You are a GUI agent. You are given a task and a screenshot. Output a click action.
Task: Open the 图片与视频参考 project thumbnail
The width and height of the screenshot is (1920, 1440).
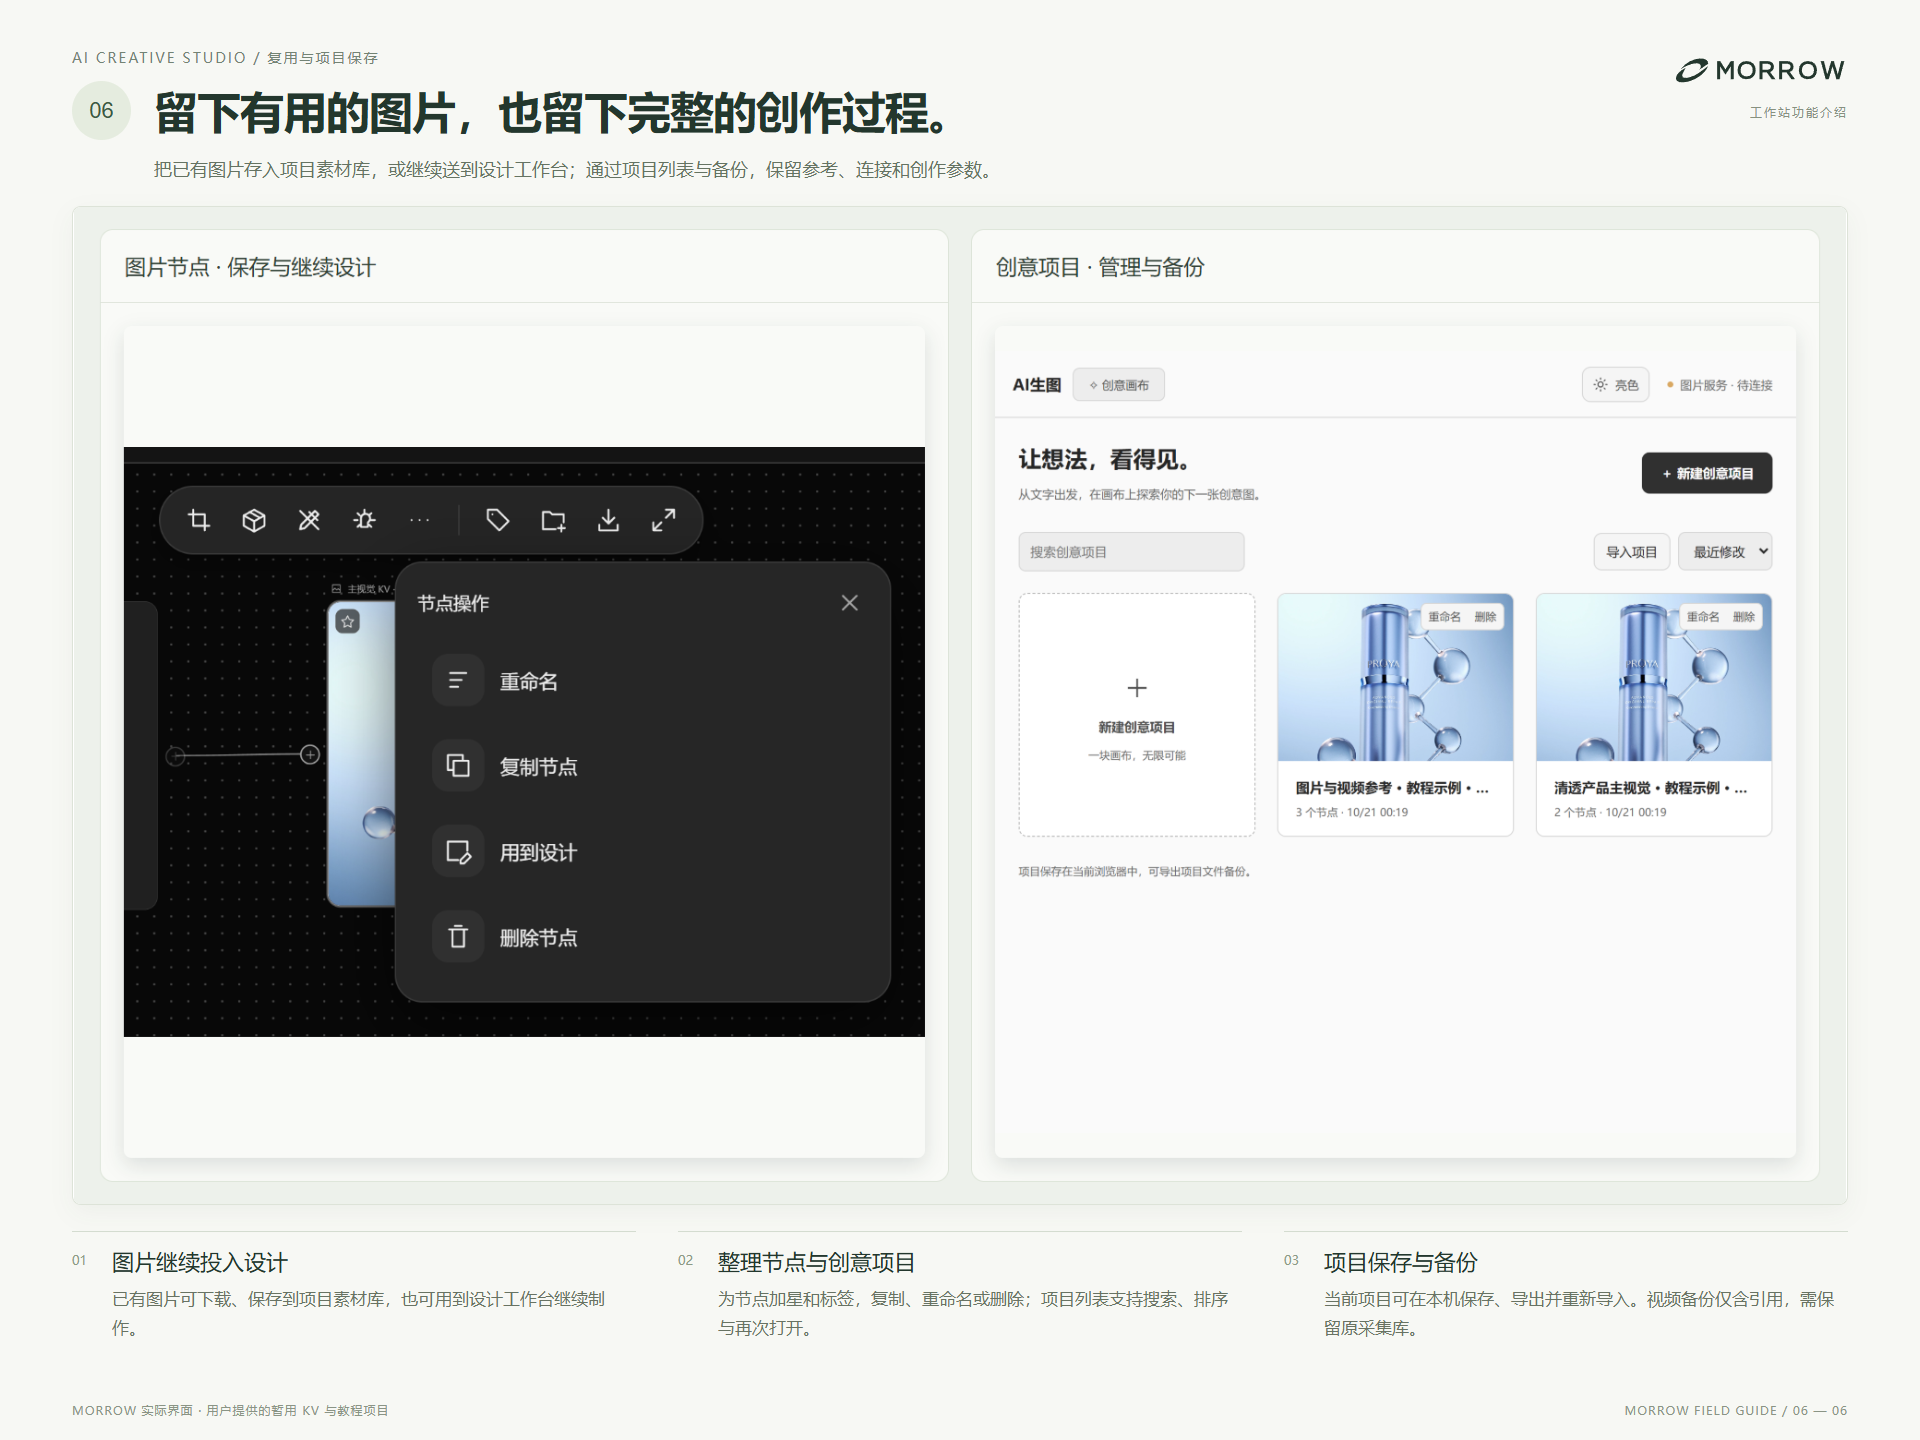(x=1395, y=678)
